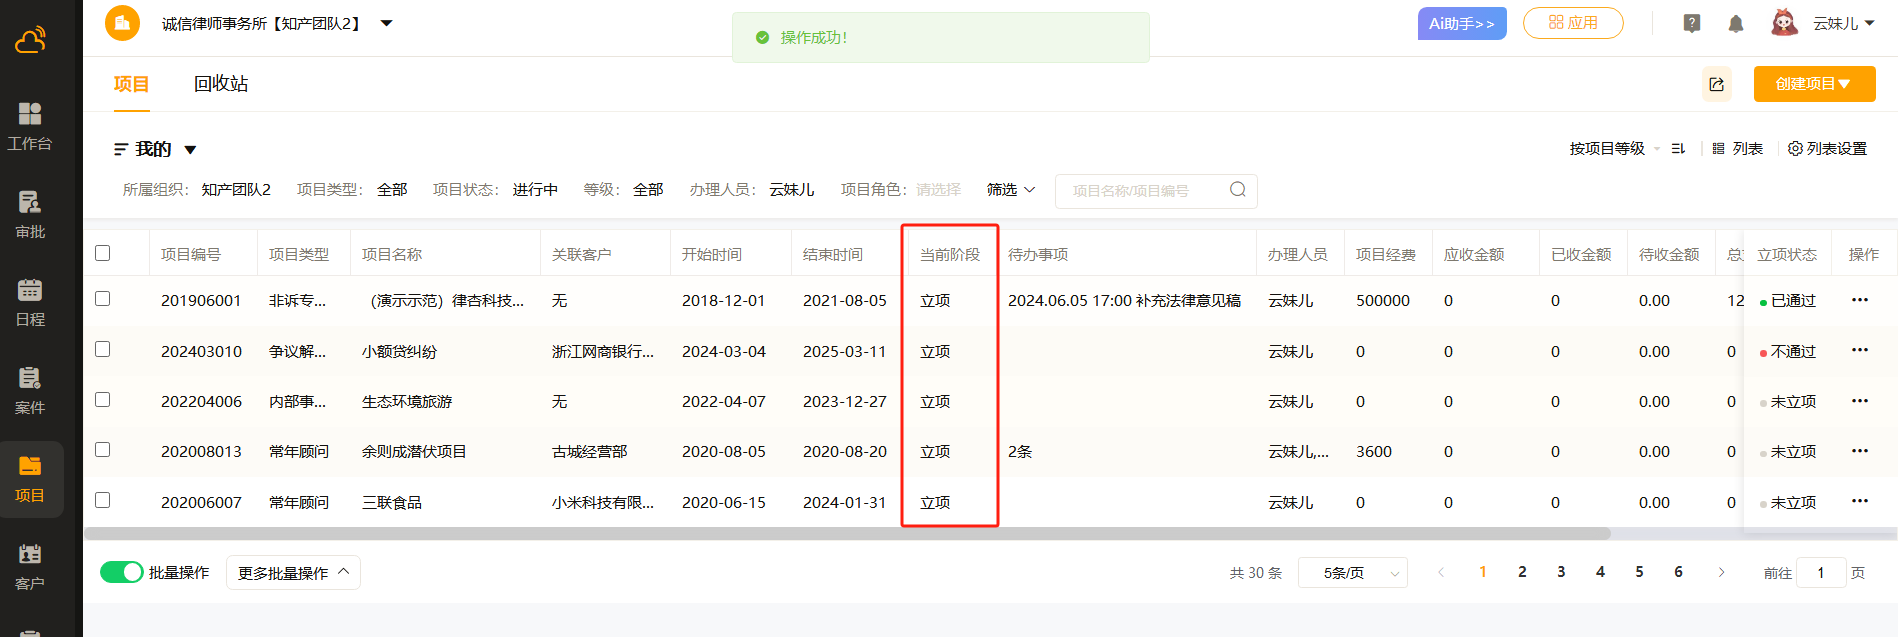The height and width of the screenshot is (637, 1898).
Task: Go to 审批 approval in sidebar
Action: 30,214
